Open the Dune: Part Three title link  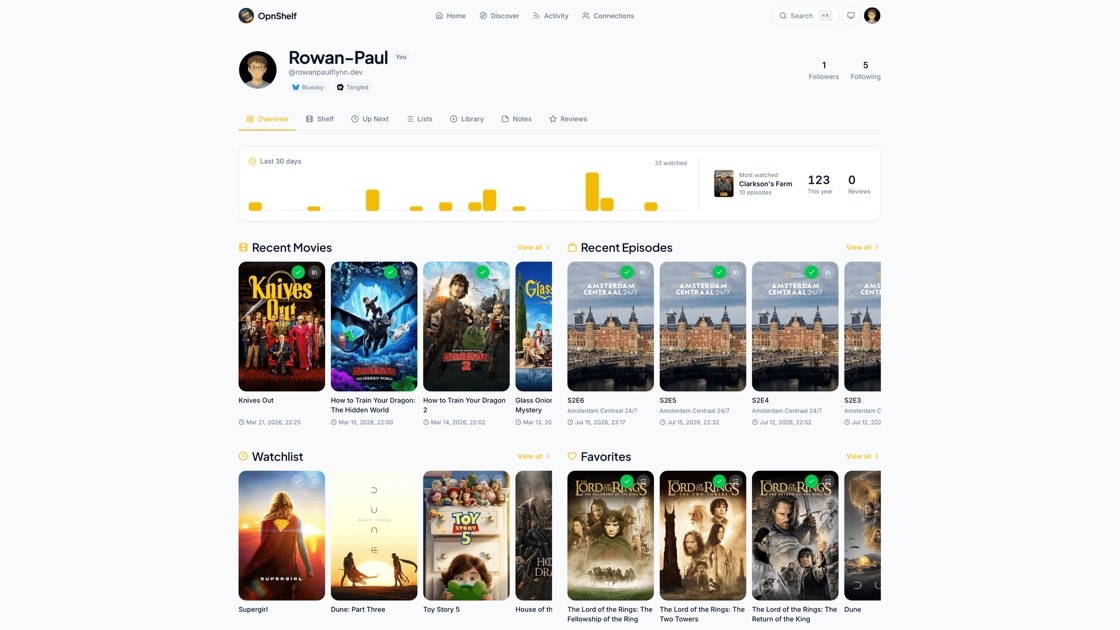coord(358,609)
